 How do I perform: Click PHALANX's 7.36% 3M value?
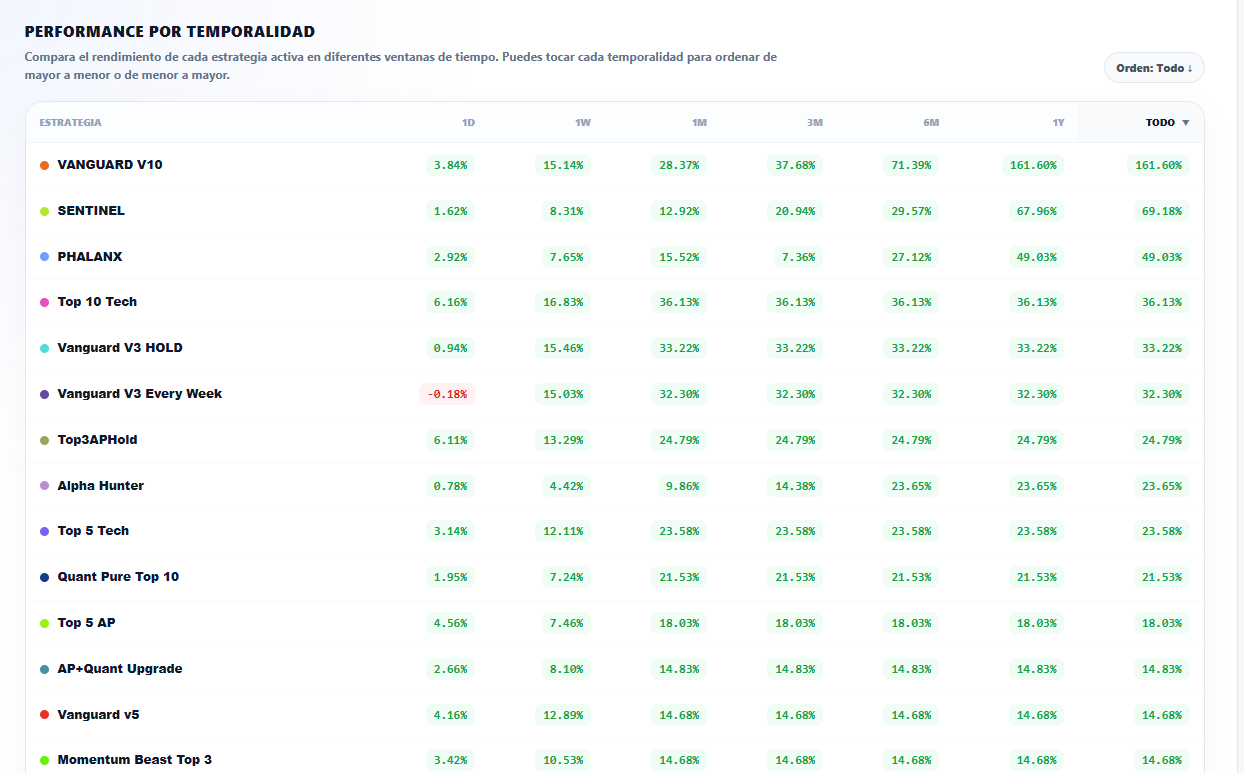tap(799, 257)
